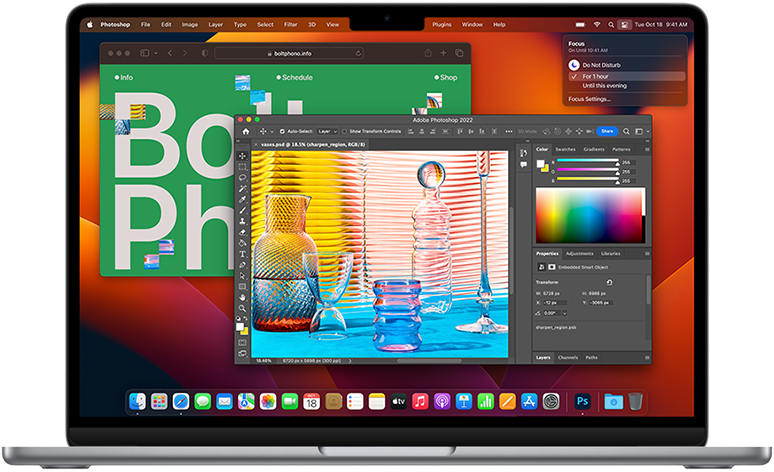Select the Paint Bucket tool
The height and width of the screenshot is (472, 774).
click(x=242, y=243)
